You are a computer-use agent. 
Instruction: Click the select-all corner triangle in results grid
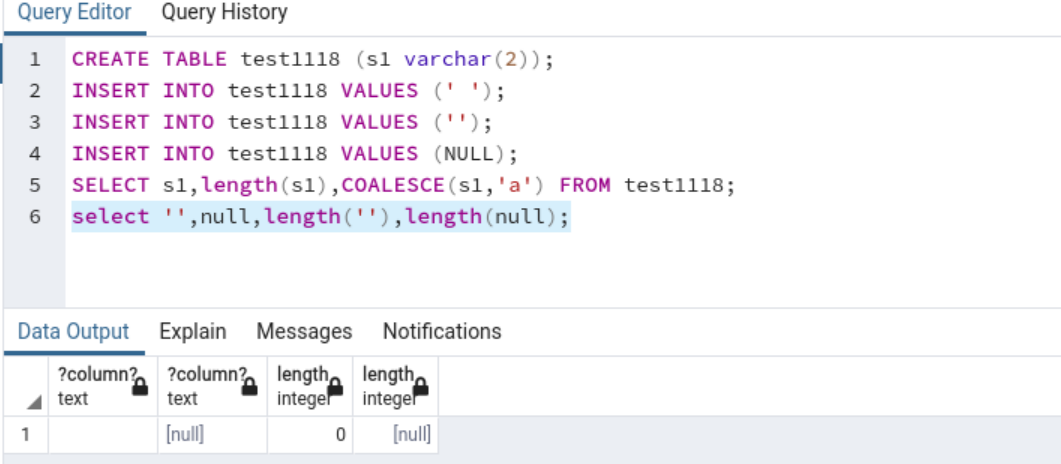[x=35, y=402]
